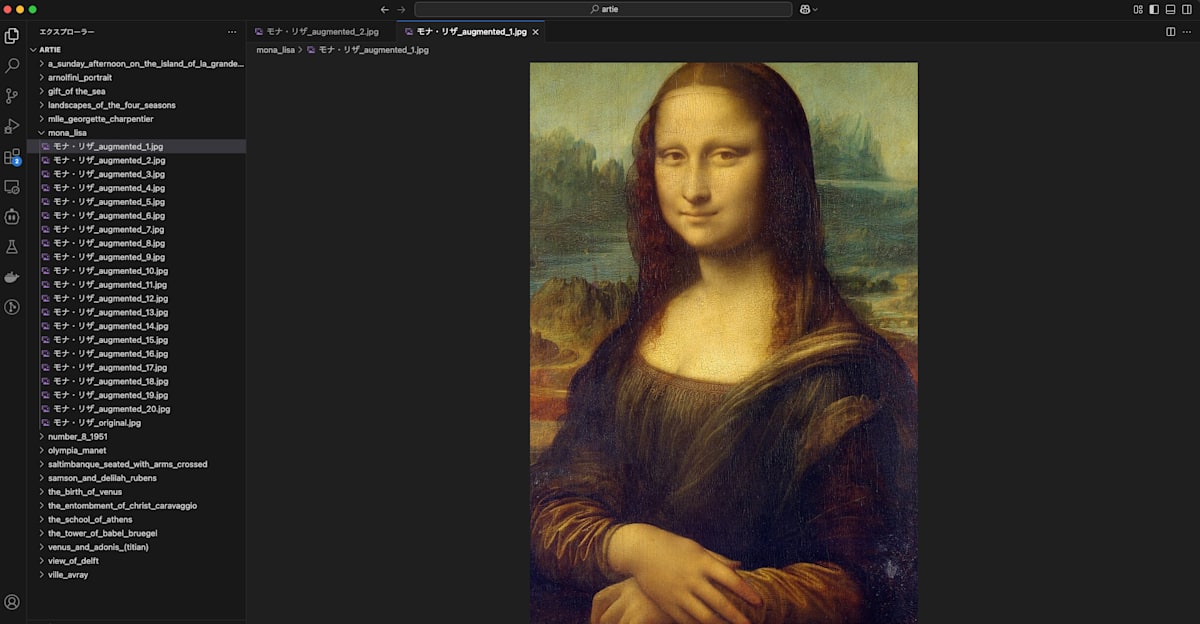Image resolution: width=1200 pixels, height=624 pixels.
Task: Open the Copilot dropdown chevron in title bar
Action: click(815, 9)
